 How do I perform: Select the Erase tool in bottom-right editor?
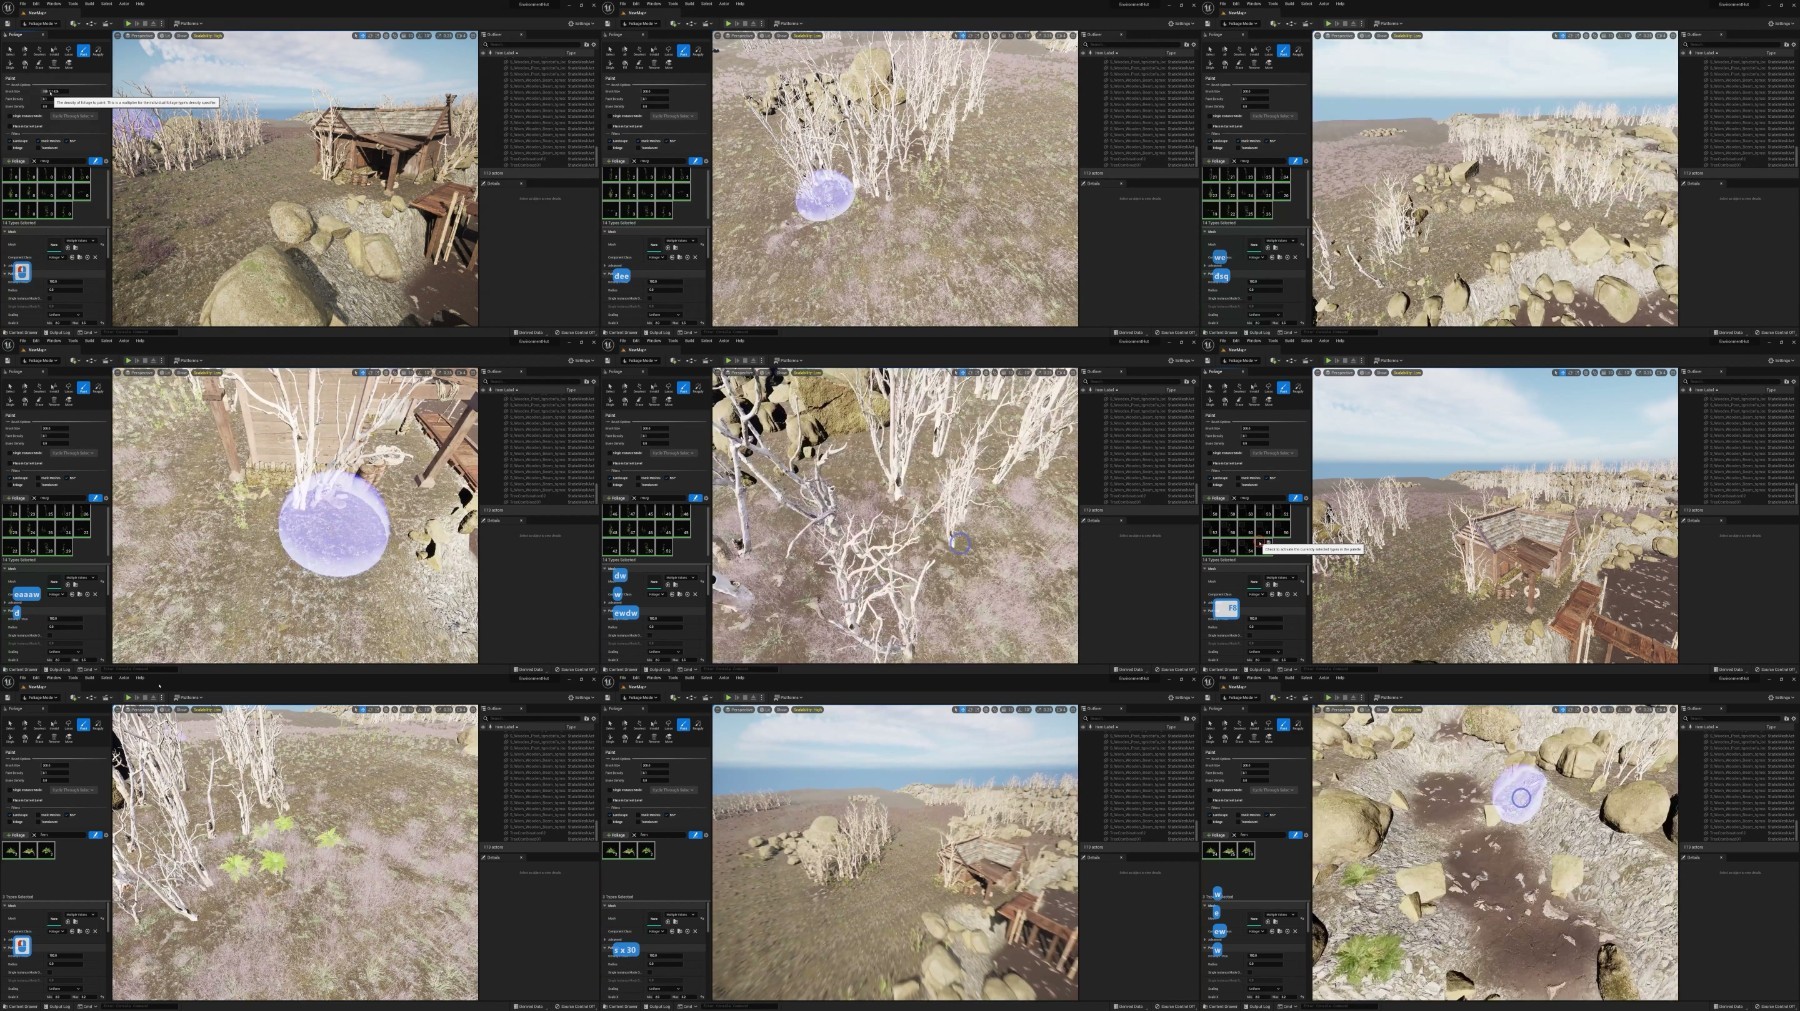tap(1239, 739)
